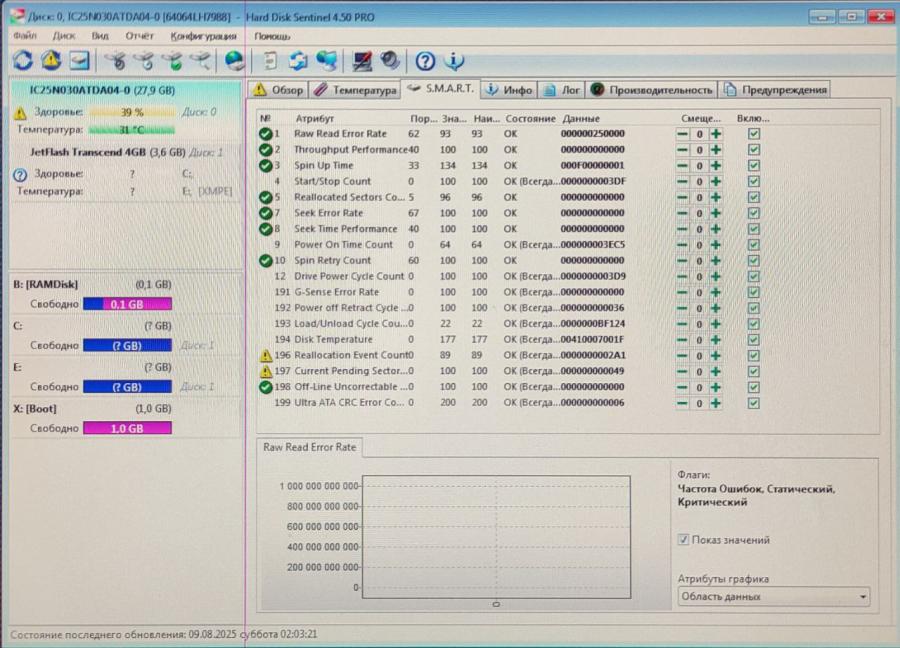Image resolution: width=900 pixels, height=648 pixels.
Task: Click the refresh disk info toolbar icon
Action: [22, 61]
